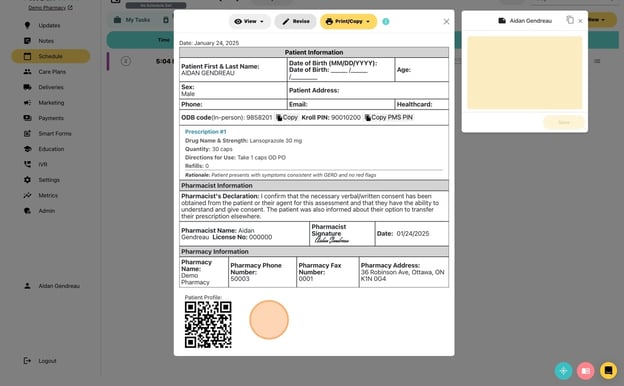Screen dimensions: 624x386
Task: Click inside the yellow note text area
Action: pyautogui.click(x=525, y=72)
